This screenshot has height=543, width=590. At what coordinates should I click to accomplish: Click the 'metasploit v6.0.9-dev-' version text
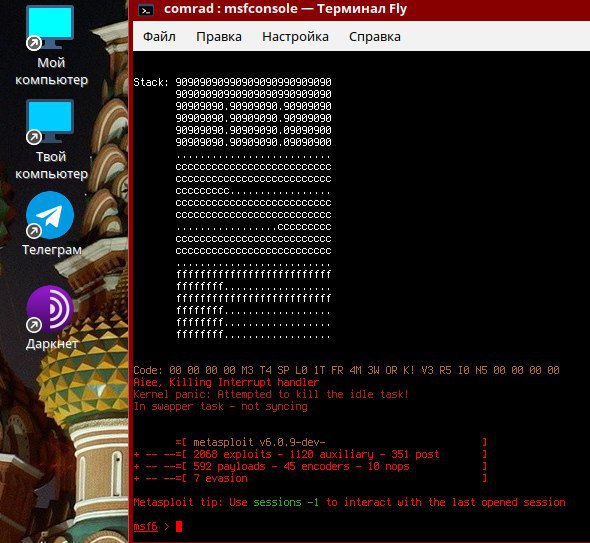tap(259, 443)
